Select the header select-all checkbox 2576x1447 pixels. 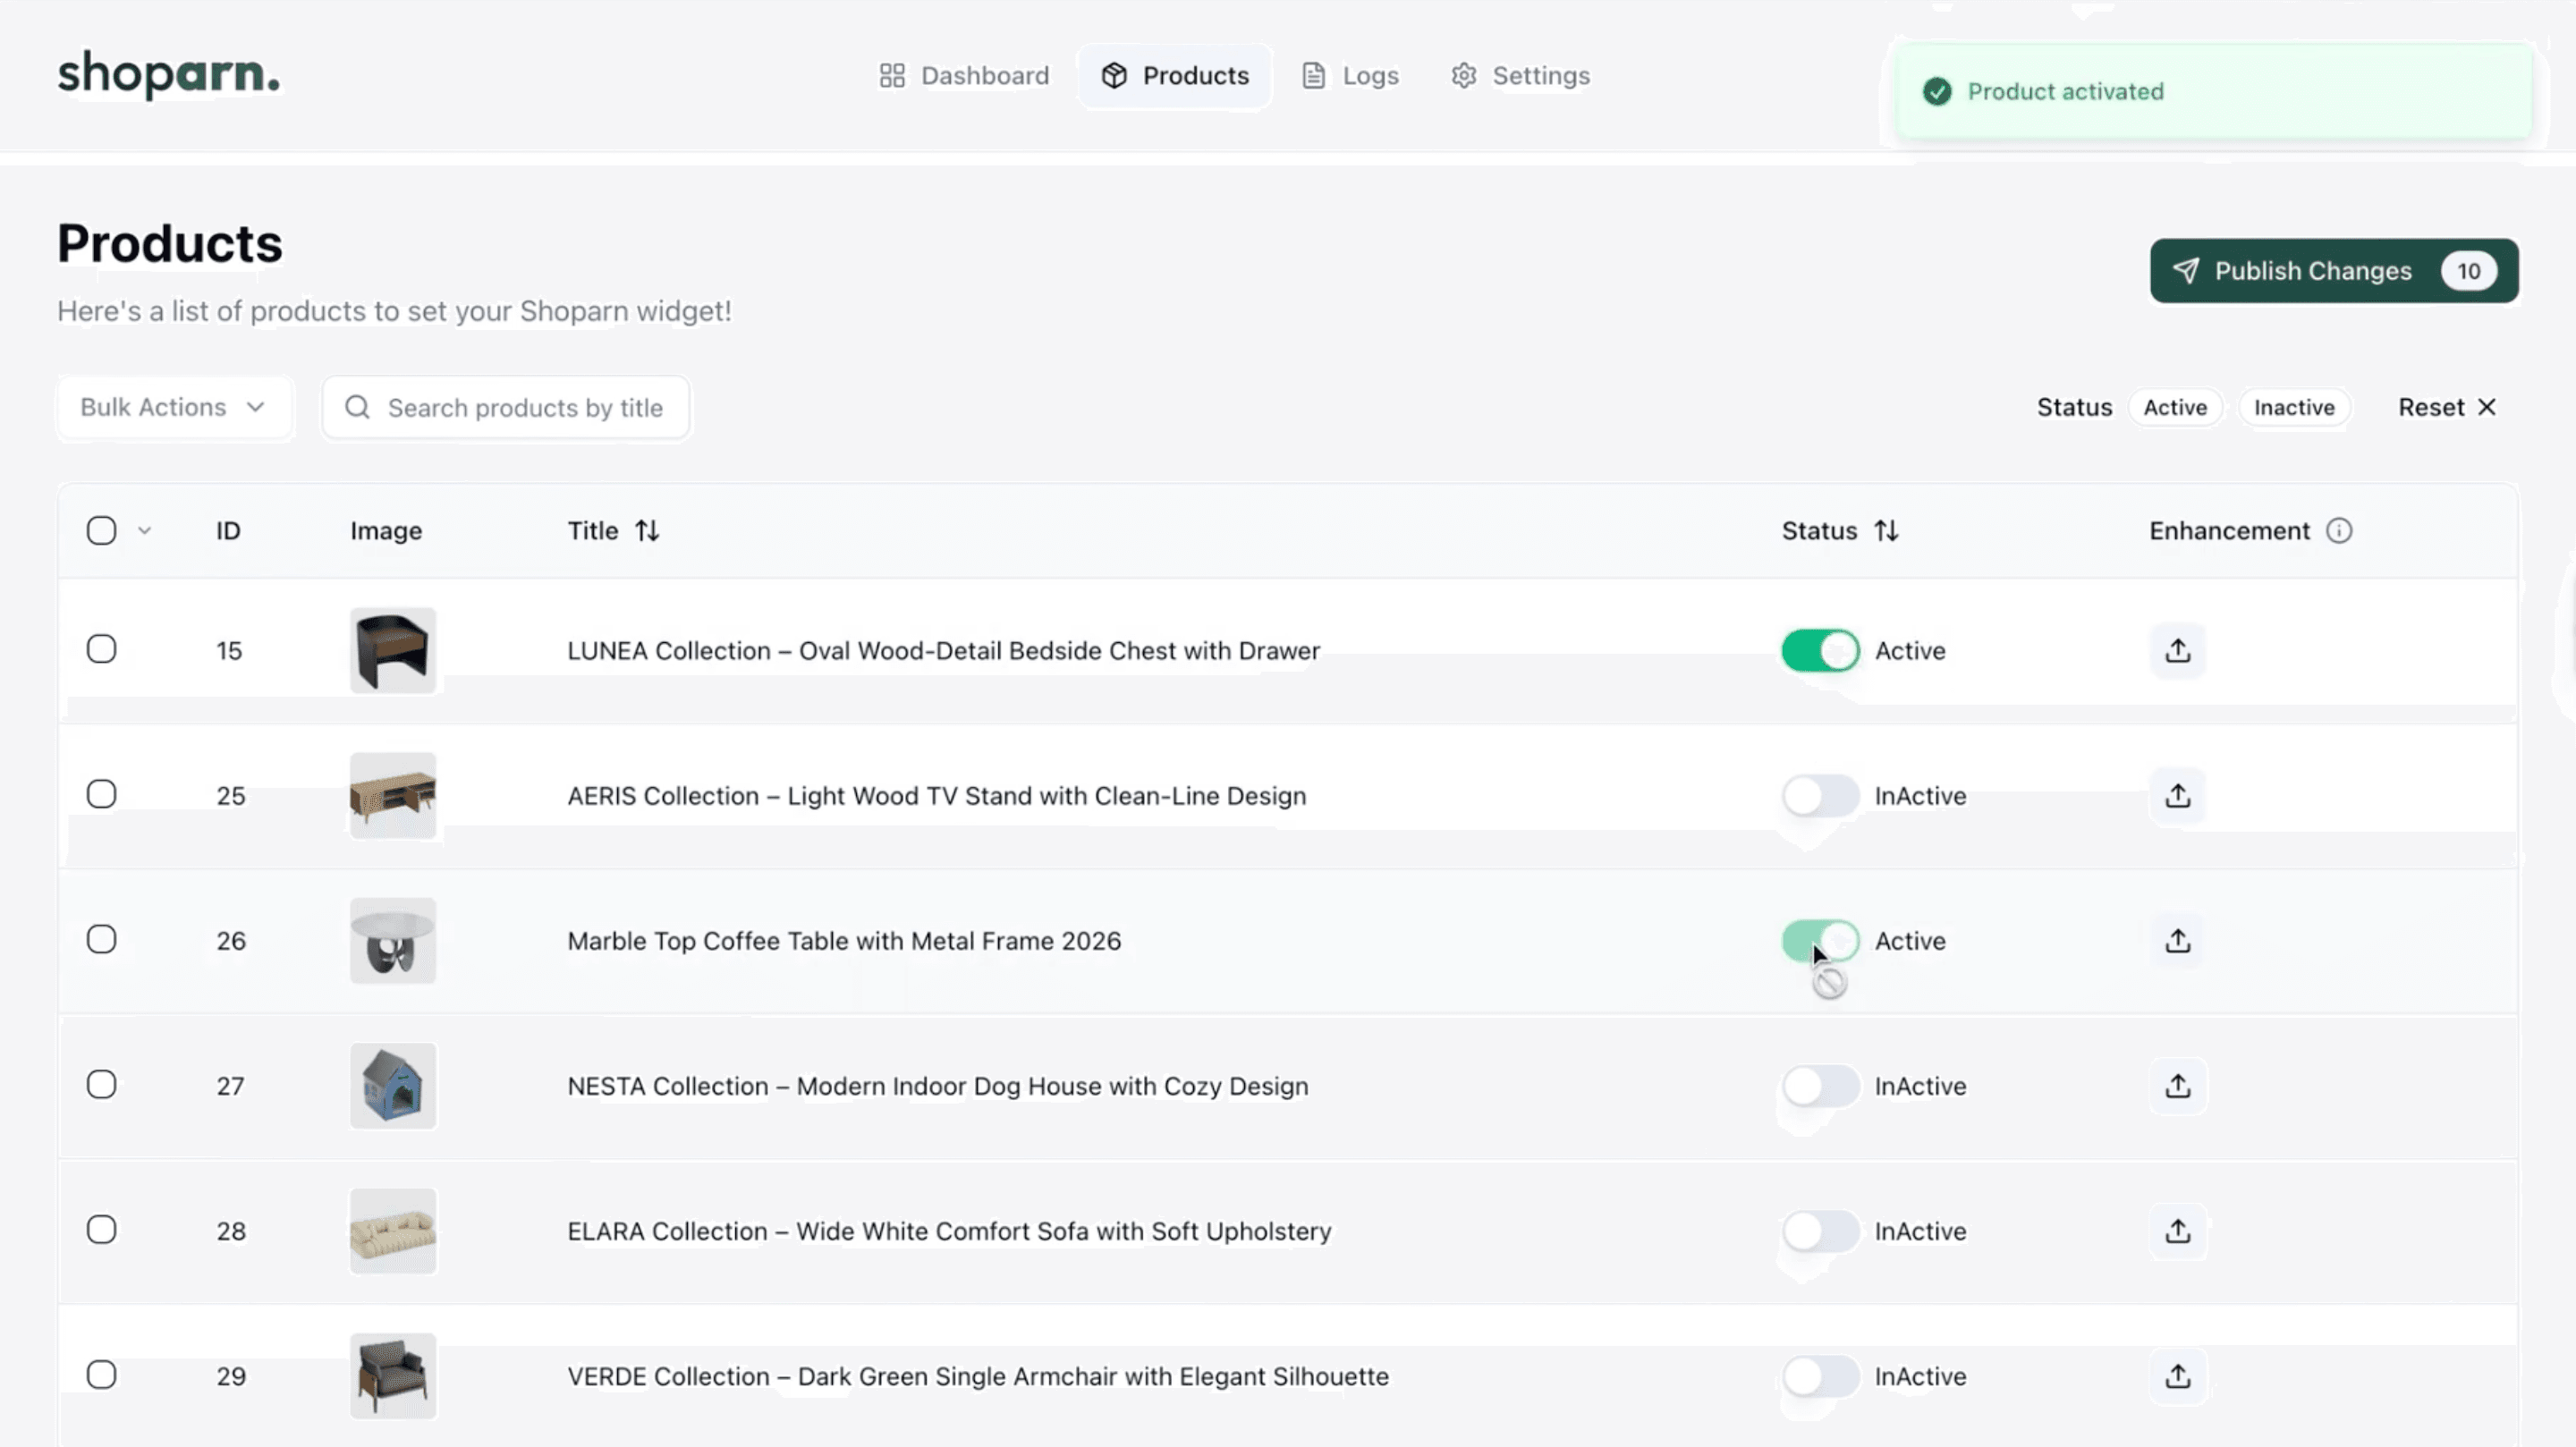click(102, 530)
